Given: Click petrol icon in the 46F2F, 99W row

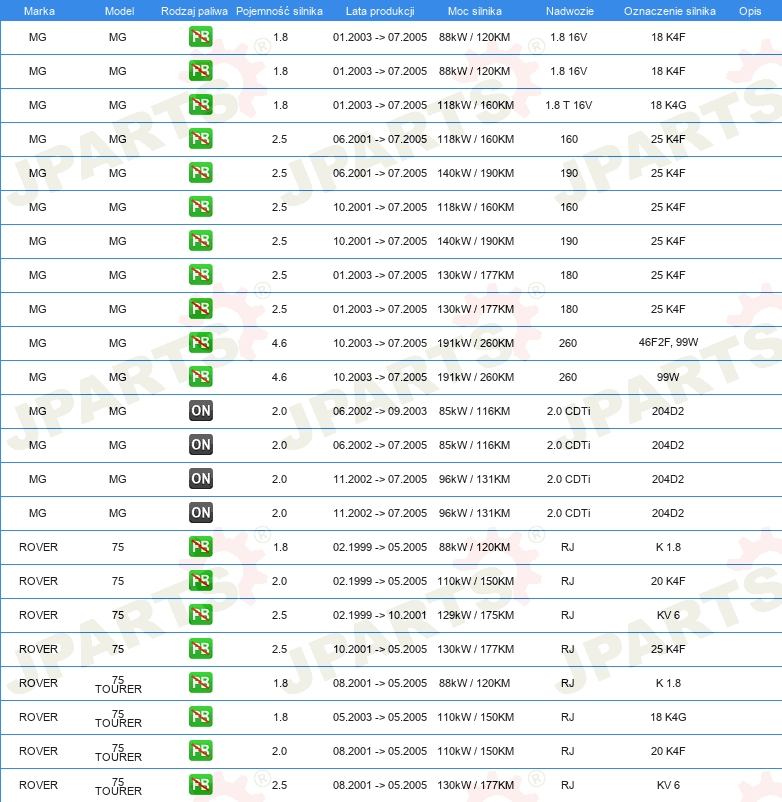Looking at the screenshot, I should [200, 343].
